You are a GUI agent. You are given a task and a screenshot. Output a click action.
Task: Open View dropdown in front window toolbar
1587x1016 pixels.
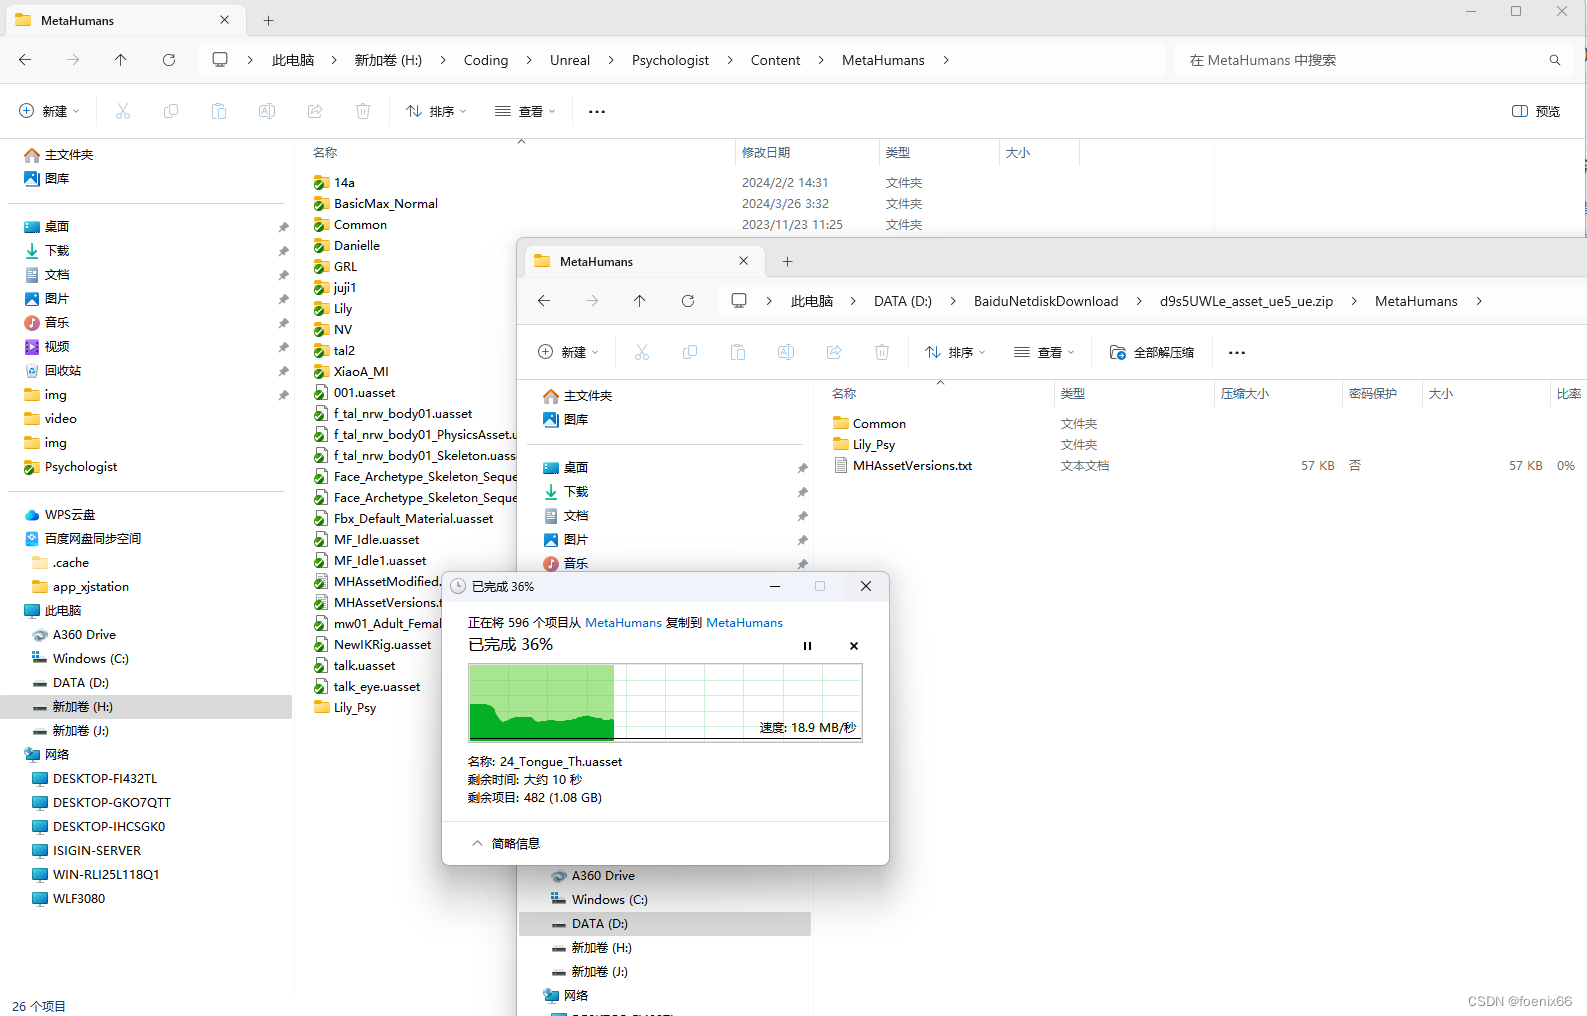[x=1045, y=352]
